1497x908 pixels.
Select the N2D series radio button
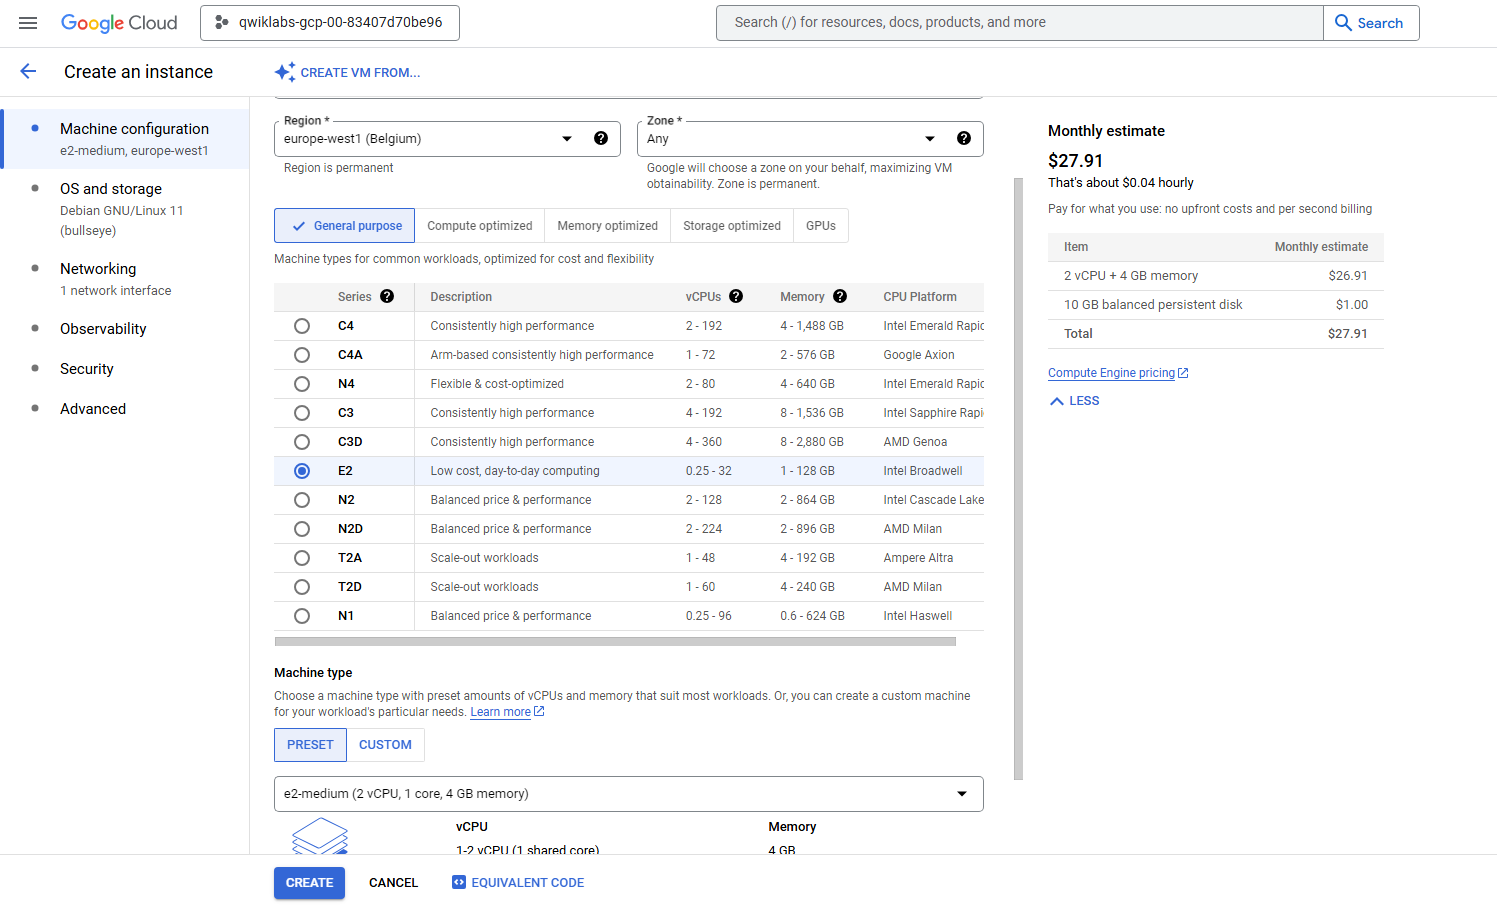[302, 529]
